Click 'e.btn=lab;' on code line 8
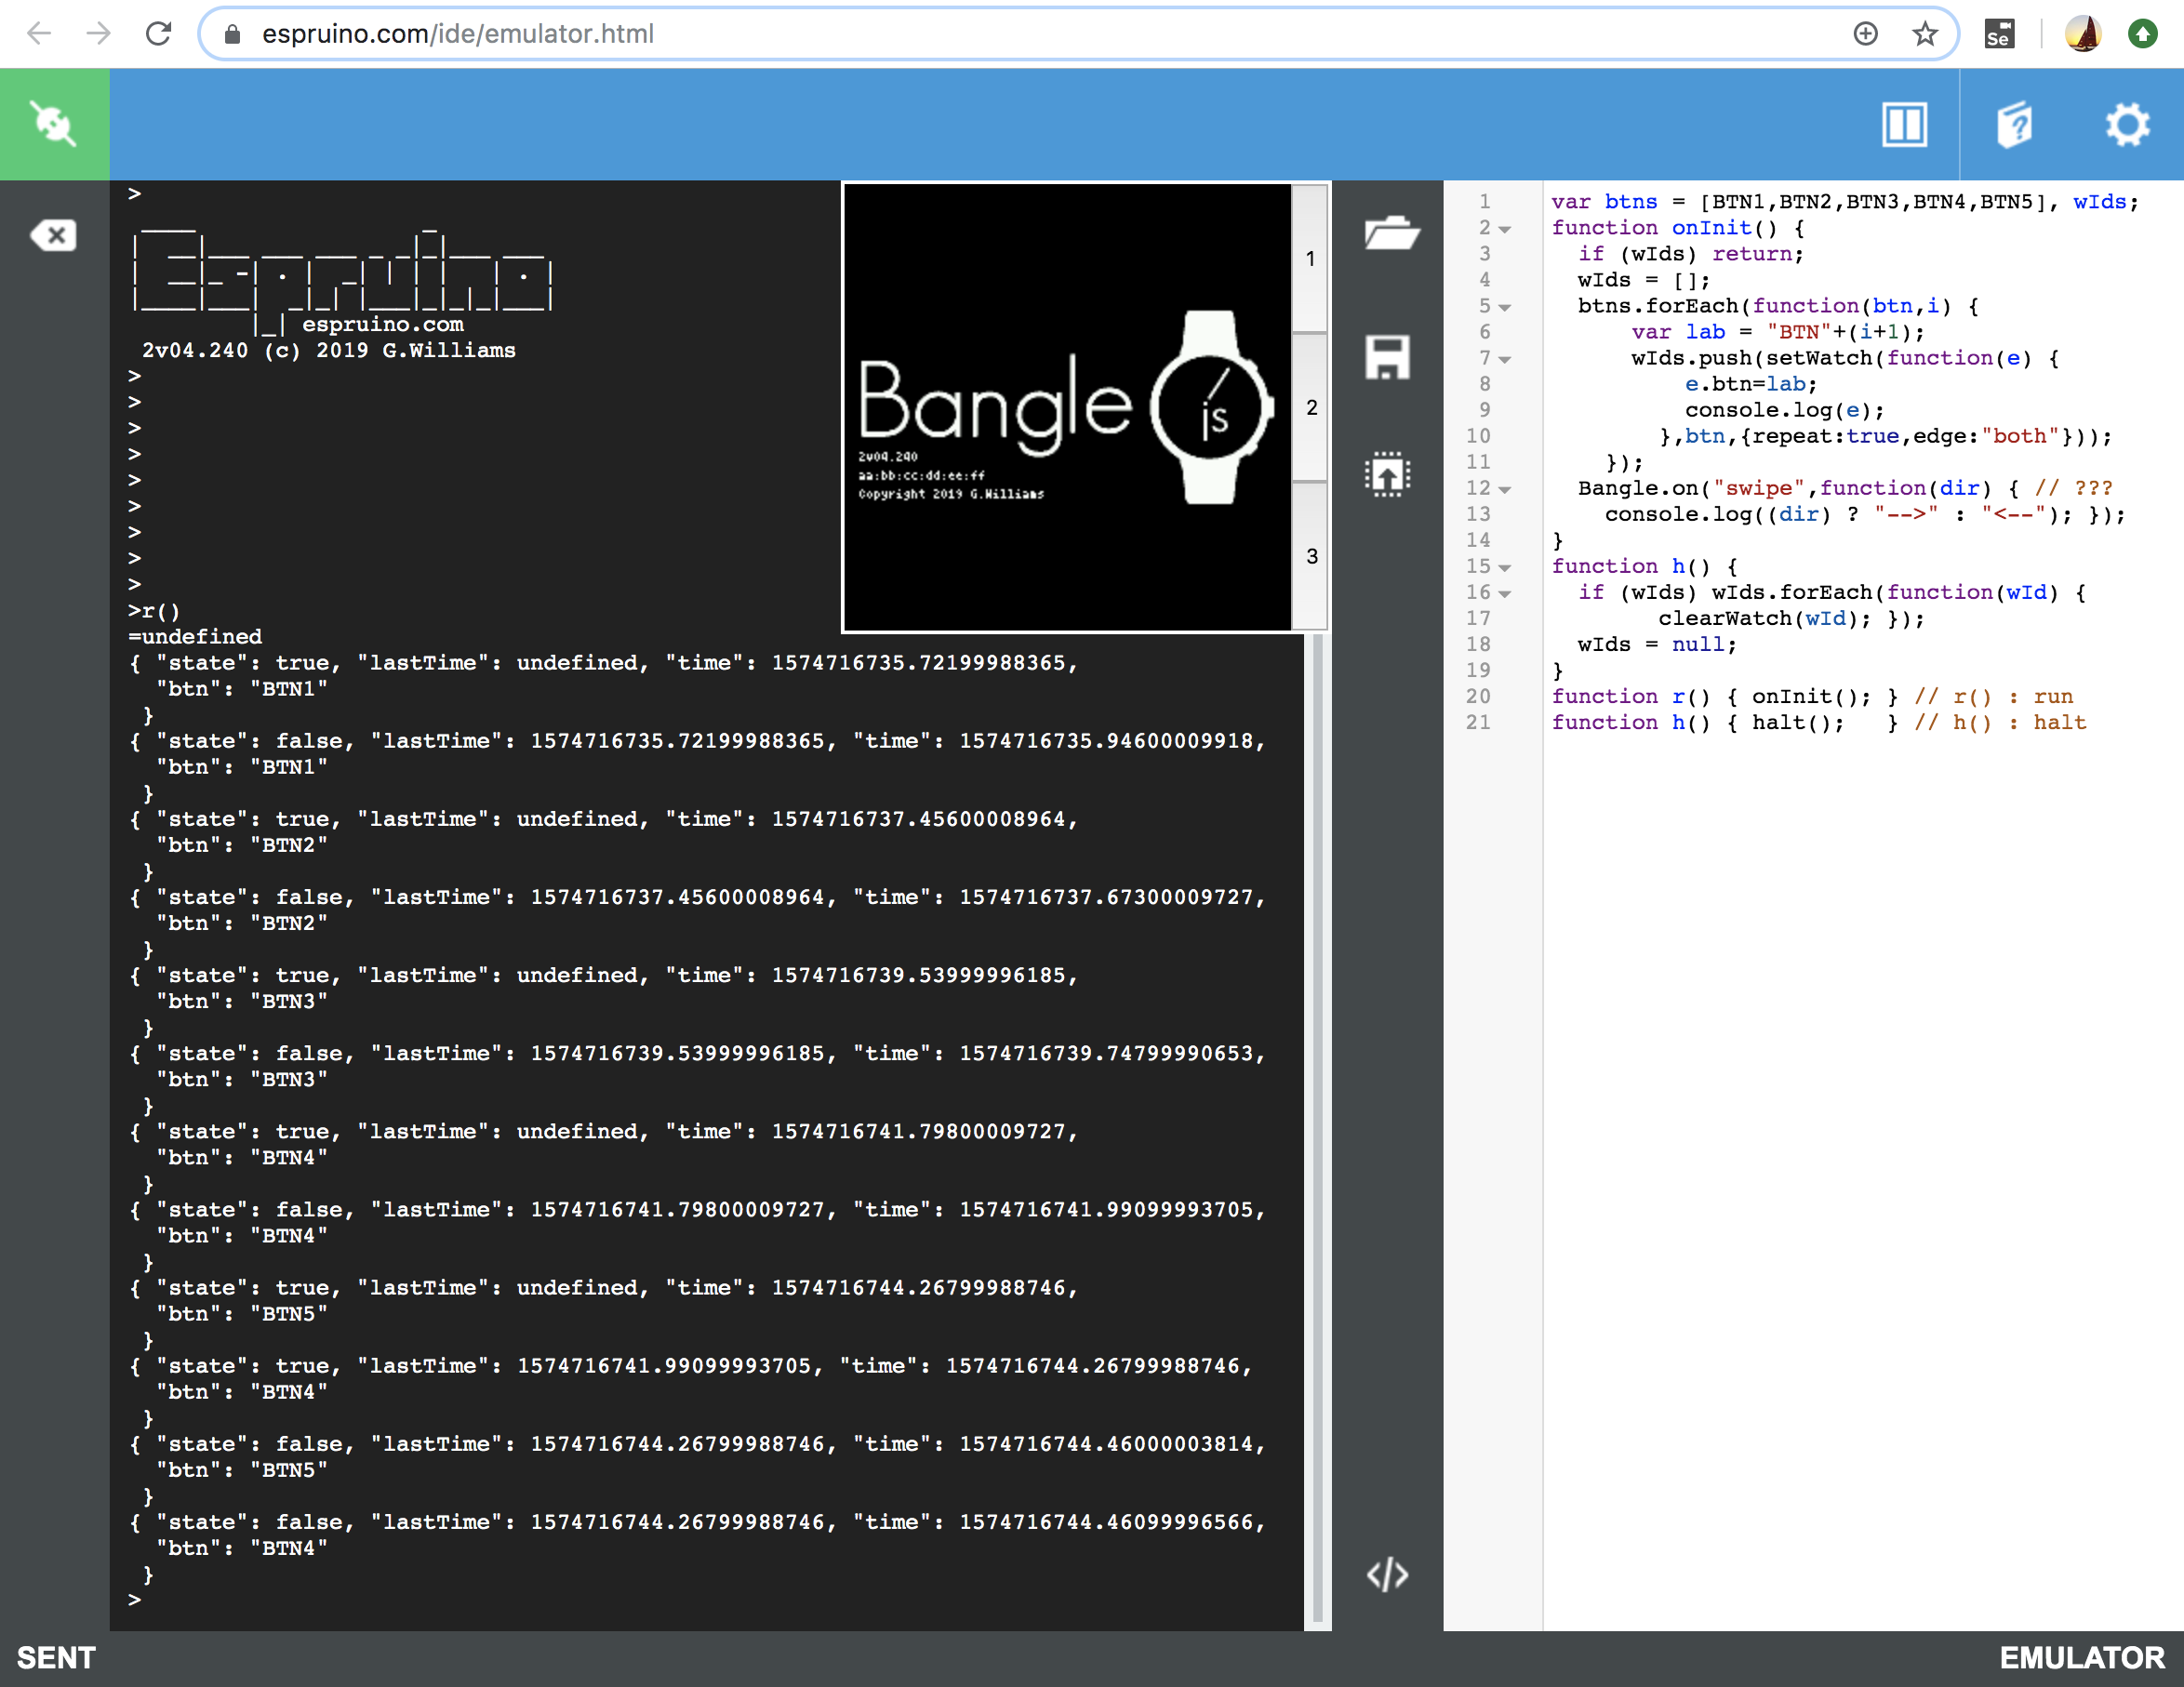Screen dimensions: 2184x1687 point(1751,384)
